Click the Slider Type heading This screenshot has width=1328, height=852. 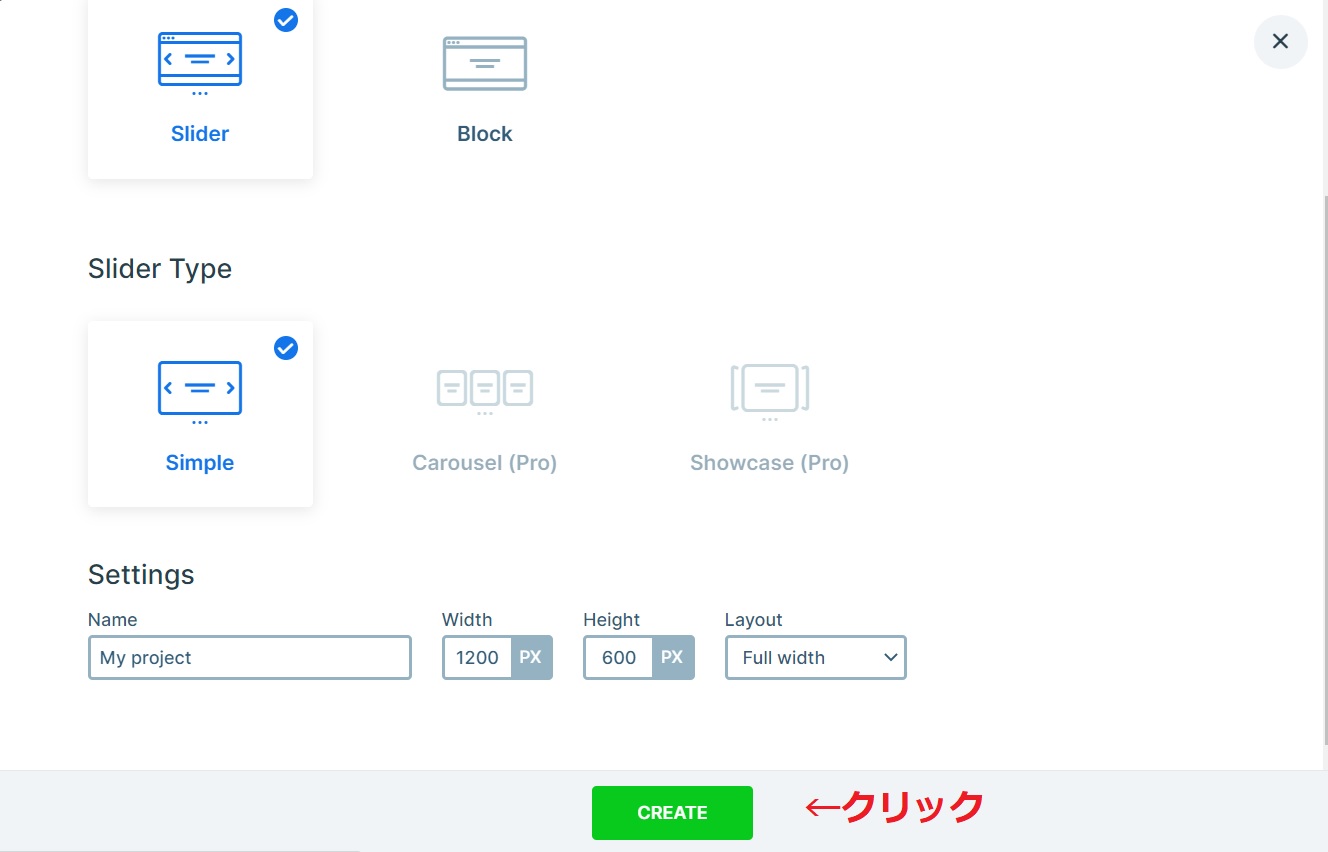click(160, 269)
